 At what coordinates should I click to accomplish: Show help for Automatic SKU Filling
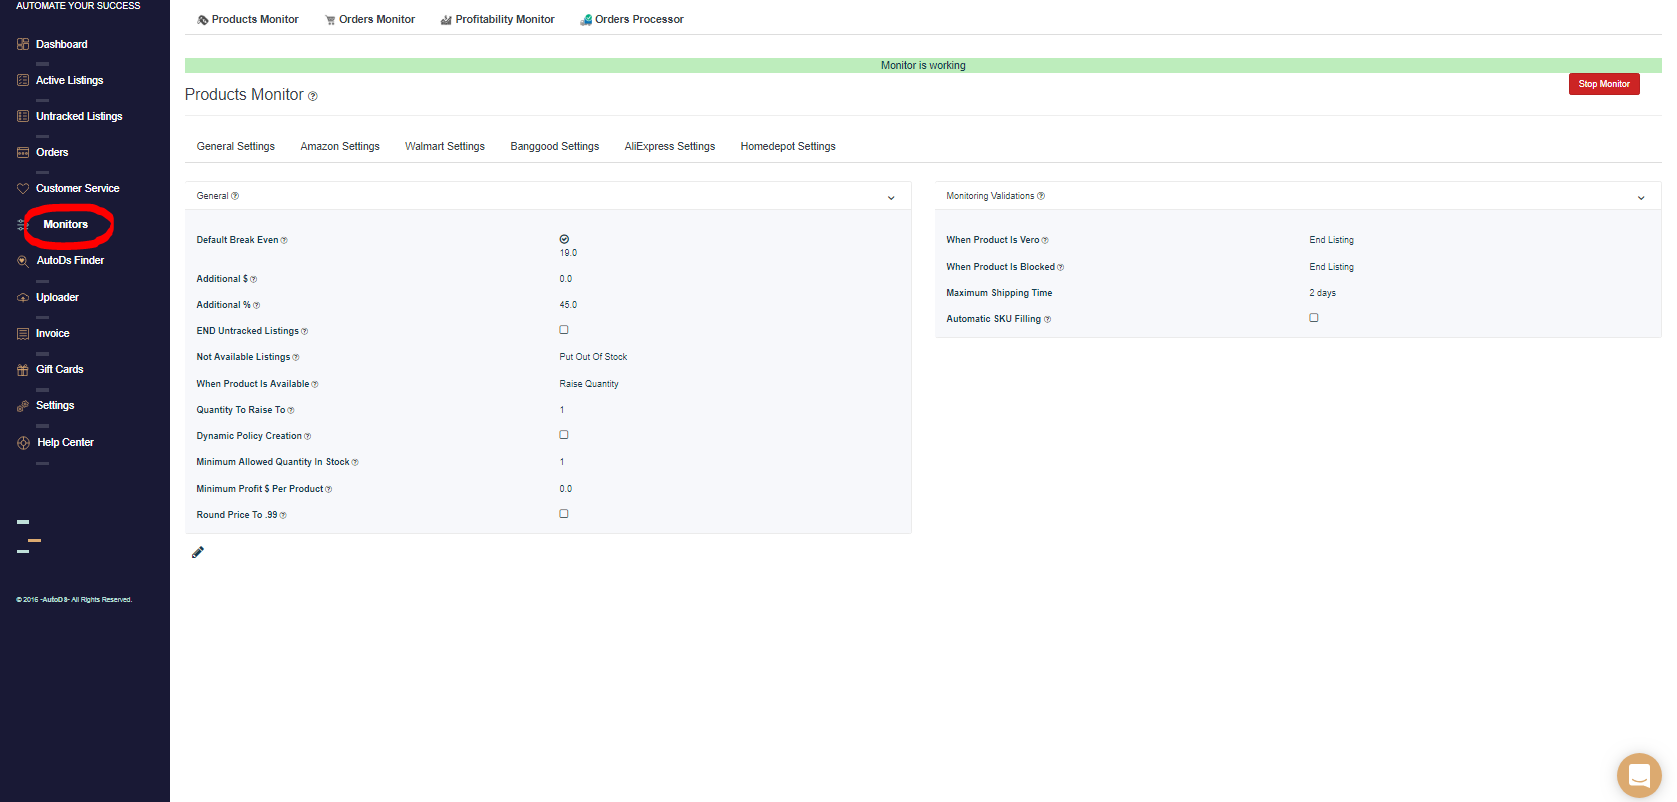(1047, 319)
